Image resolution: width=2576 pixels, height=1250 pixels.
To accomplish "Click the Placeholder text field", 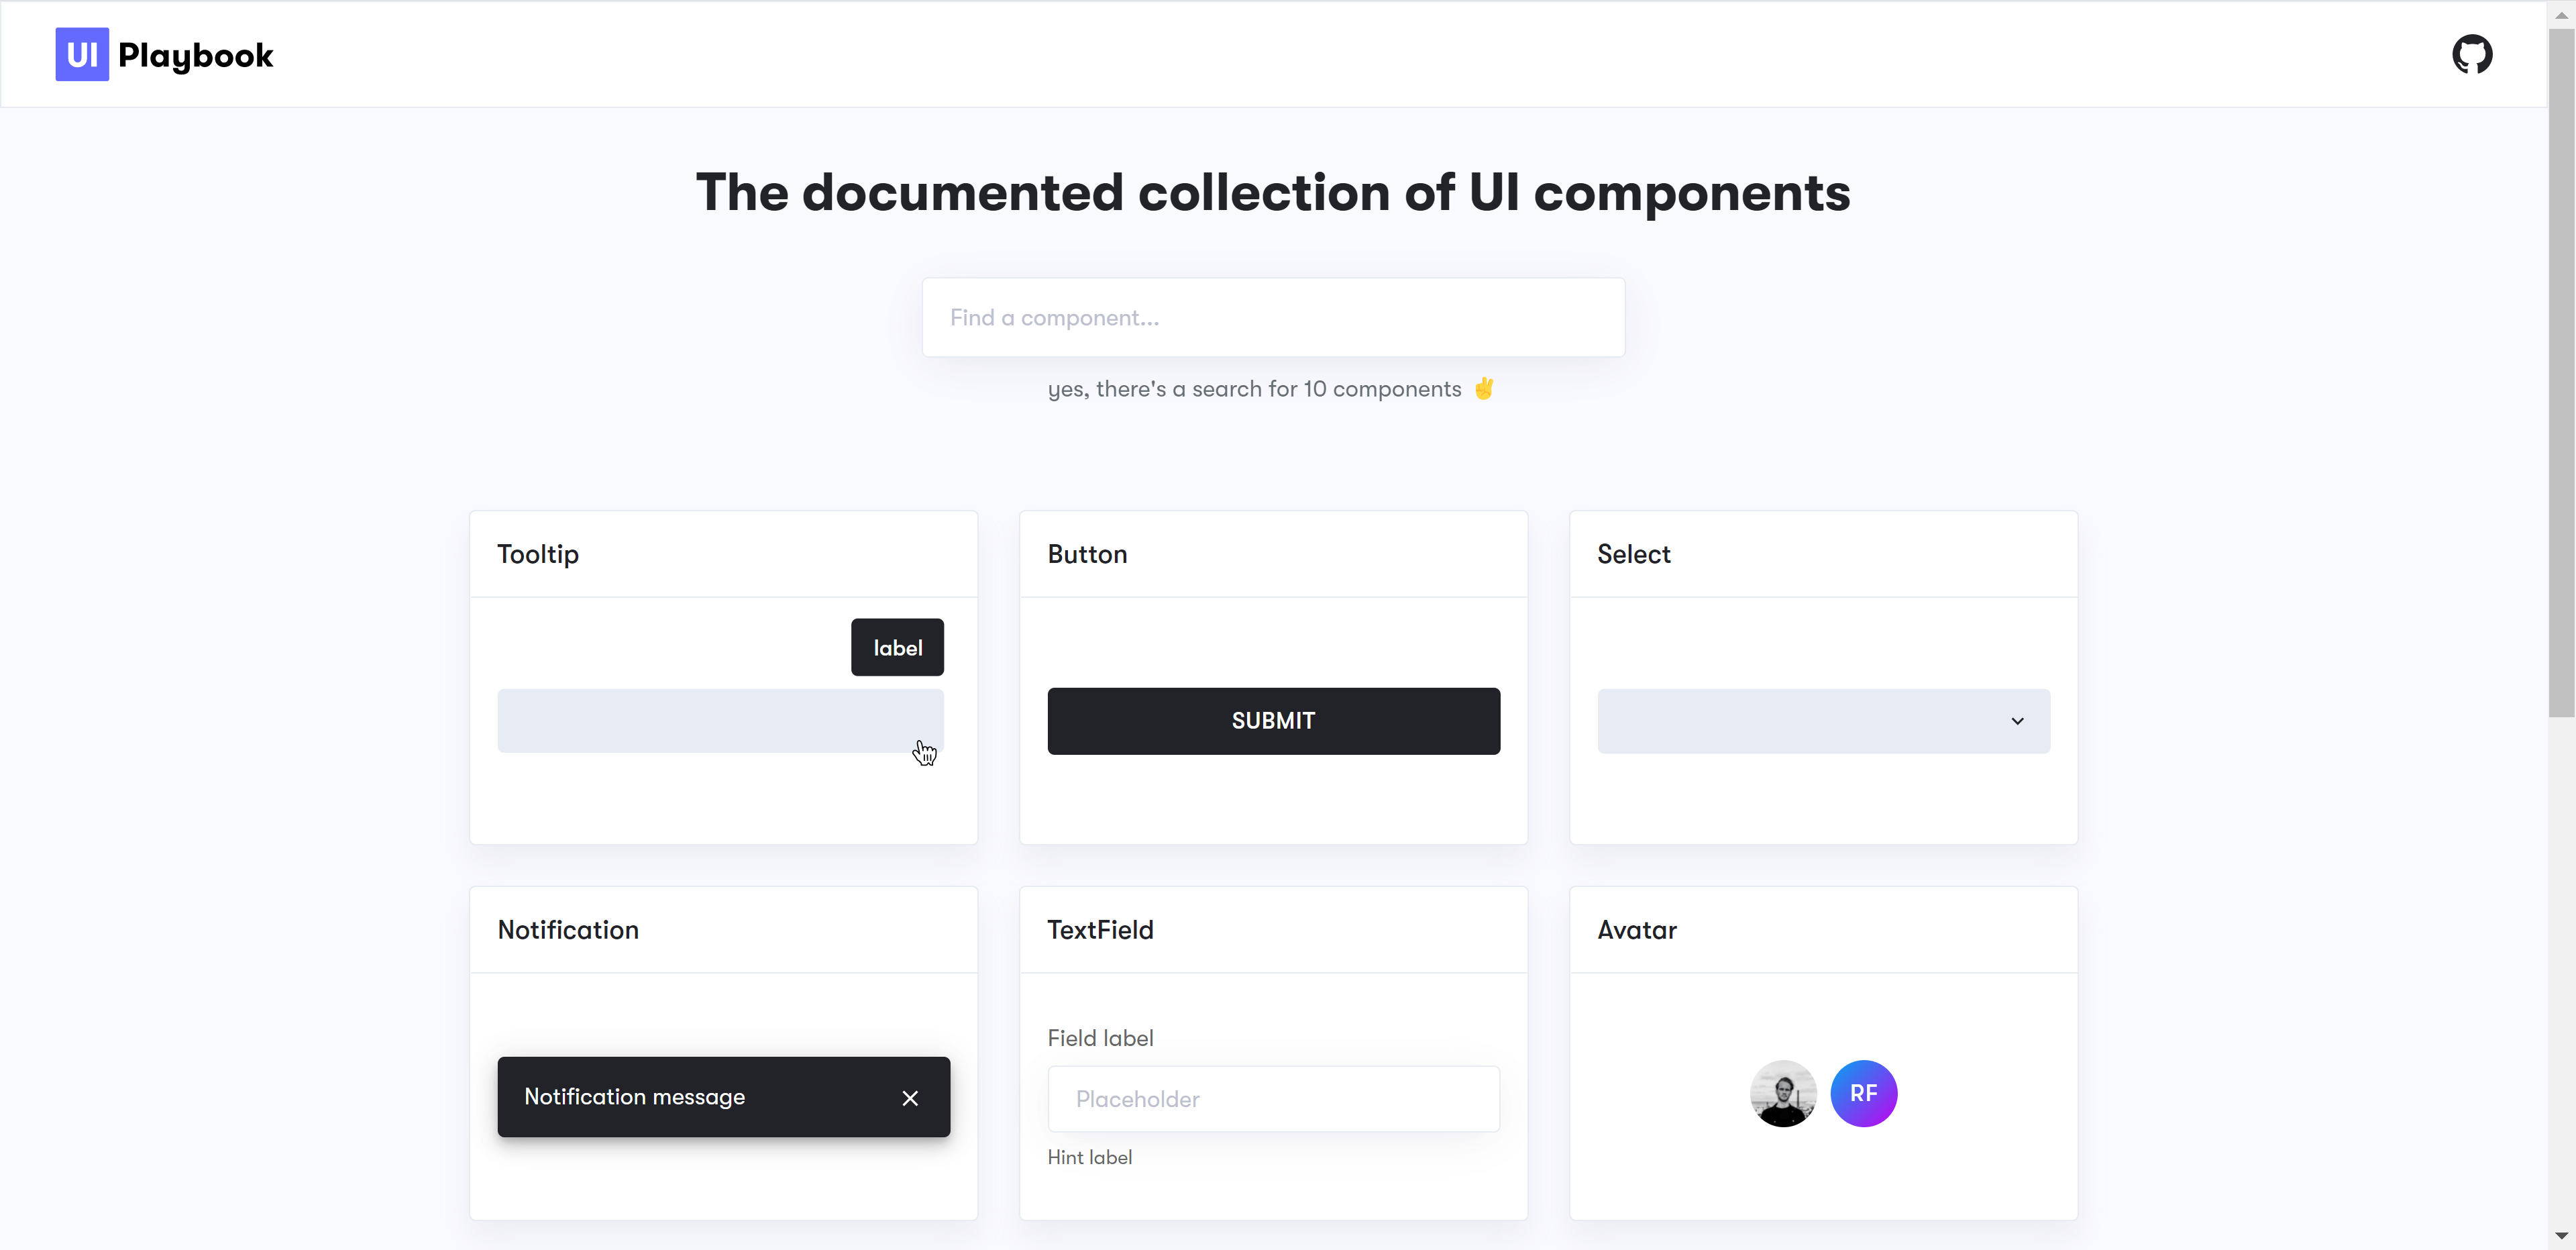I will [x=1272, y=1099].
